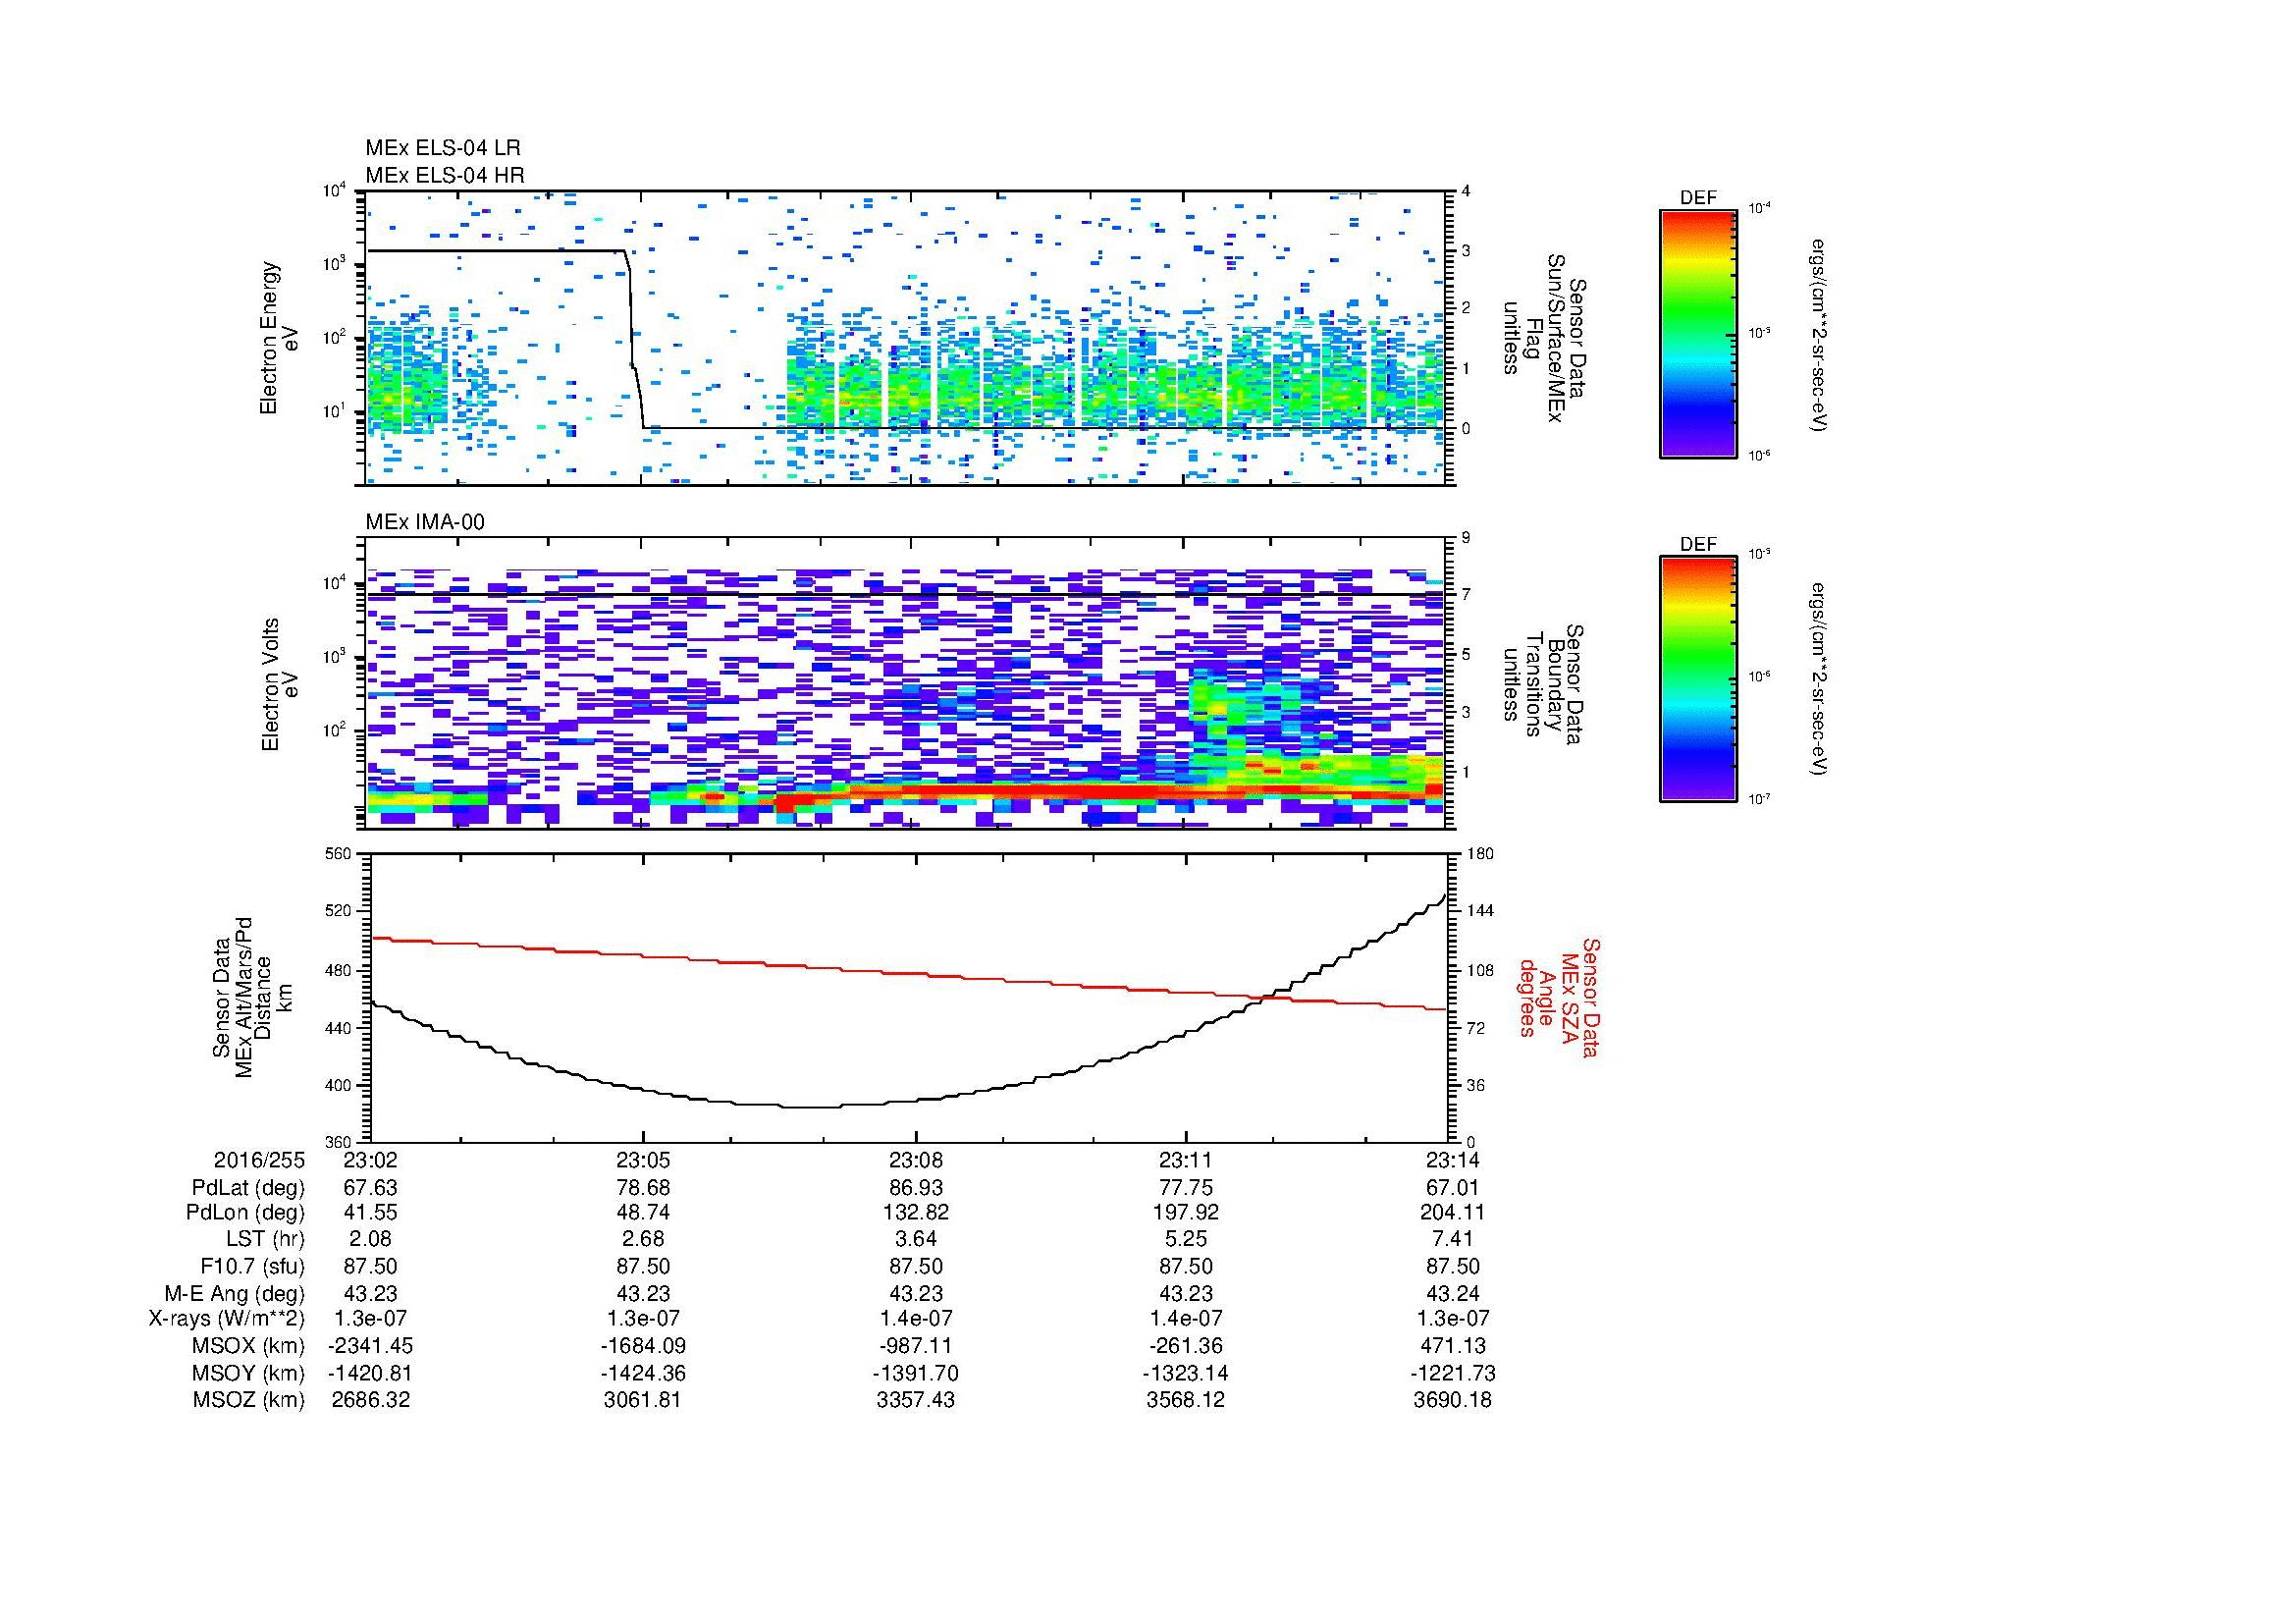Click the 'MSOY (km)' row label
Viewport: 2296px width, 1623px height.
pyautogui.click(x=249, y=1373)
